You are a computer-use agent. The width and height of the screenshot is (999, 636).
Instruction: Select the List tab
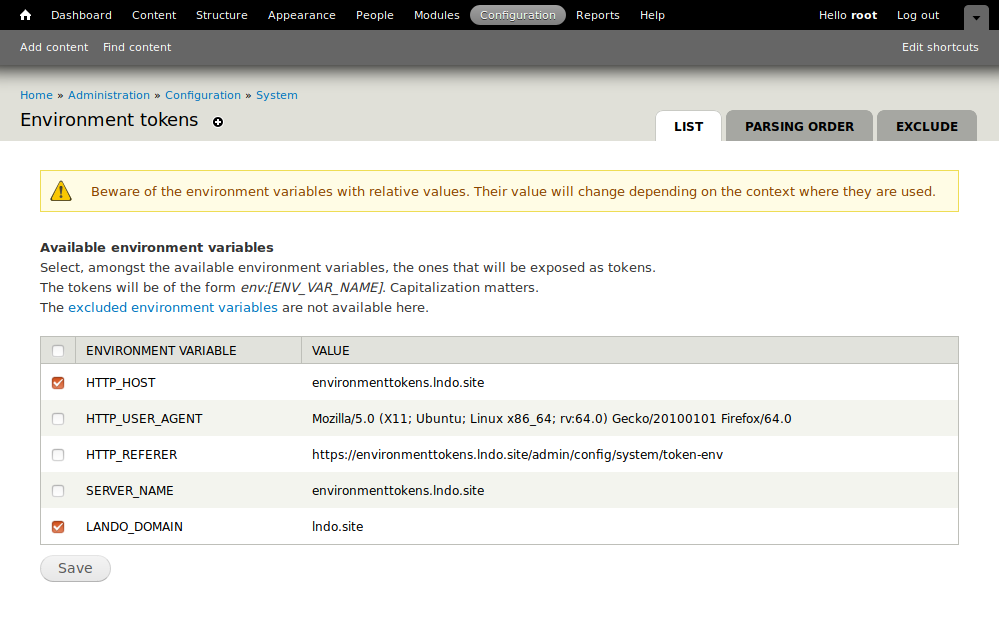click(x=688, y=127)
